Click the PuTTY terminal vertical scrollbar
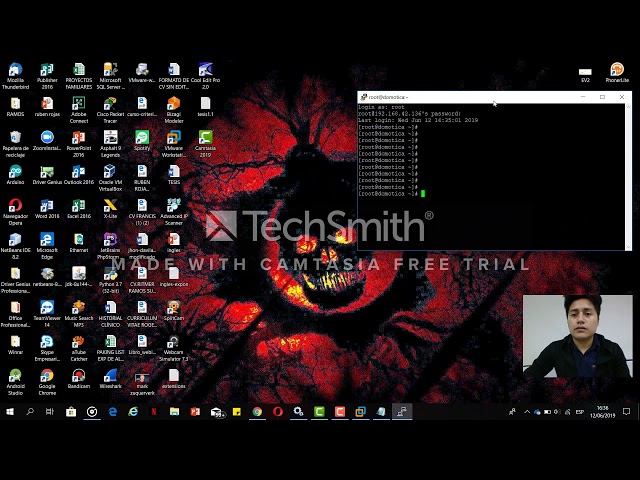 (627, 176)
